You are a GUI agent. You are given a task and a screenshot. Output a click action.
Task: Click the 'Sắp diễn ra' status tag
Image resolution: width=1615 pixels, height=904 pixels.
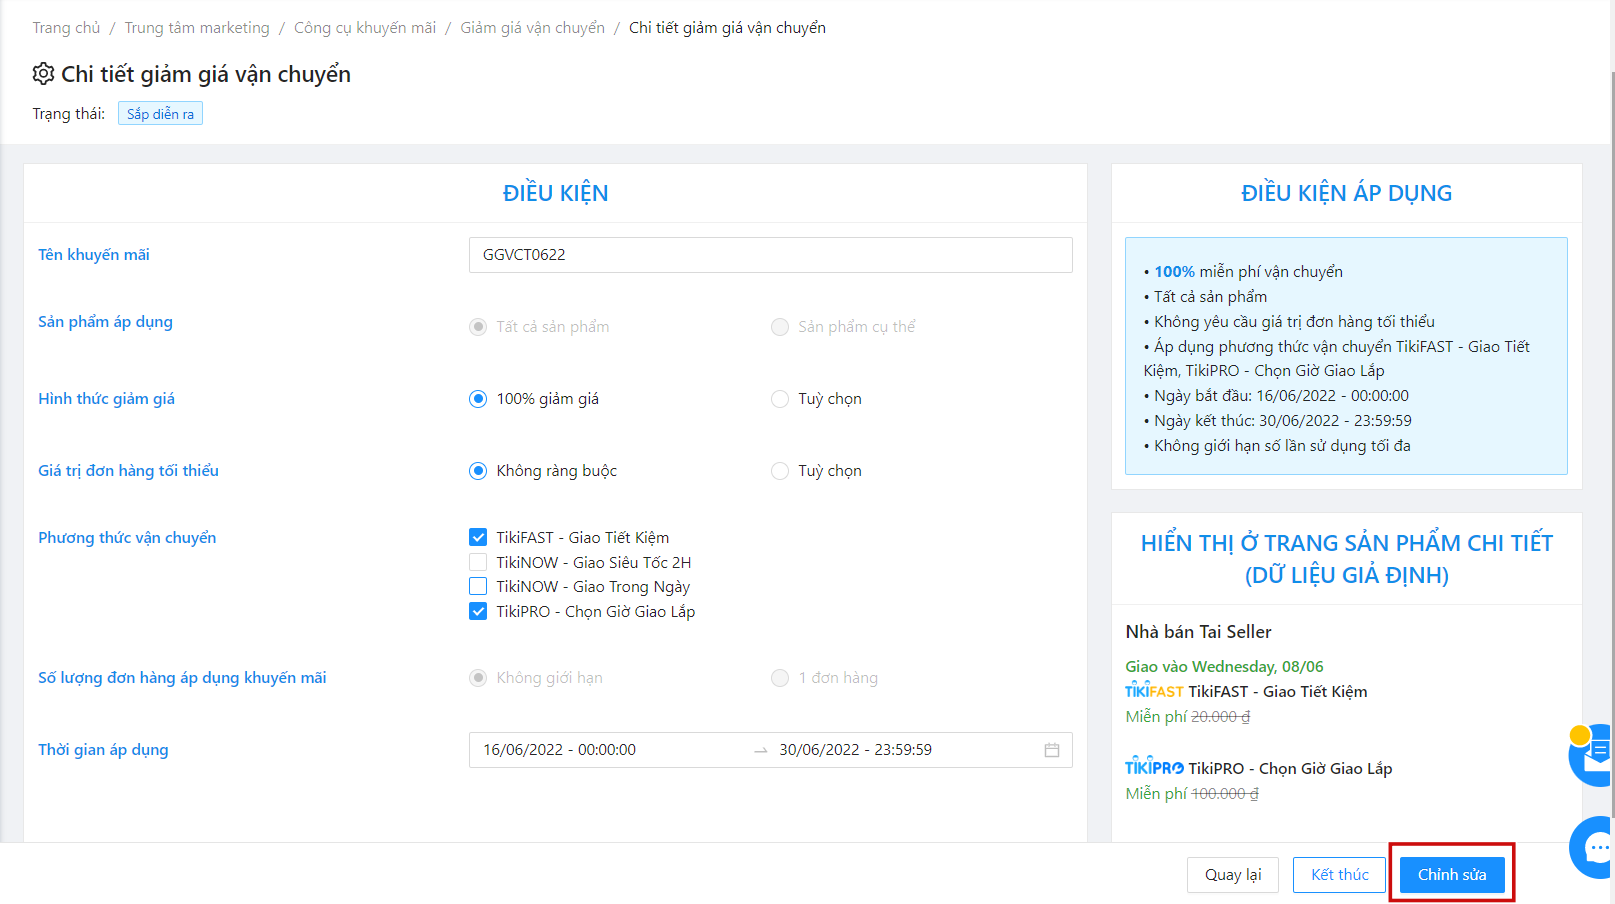[x=160, y=114]
